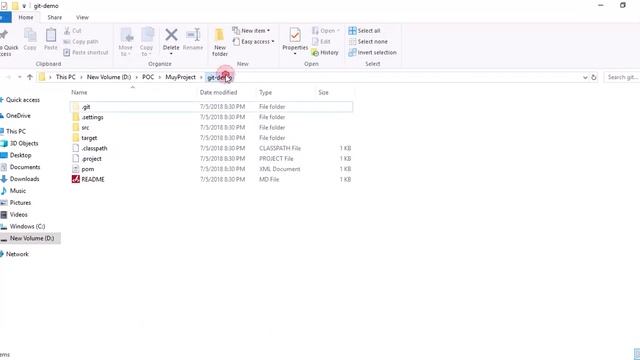Open the Move to dropdown
The image size is (640, 360).
[125, 42]
